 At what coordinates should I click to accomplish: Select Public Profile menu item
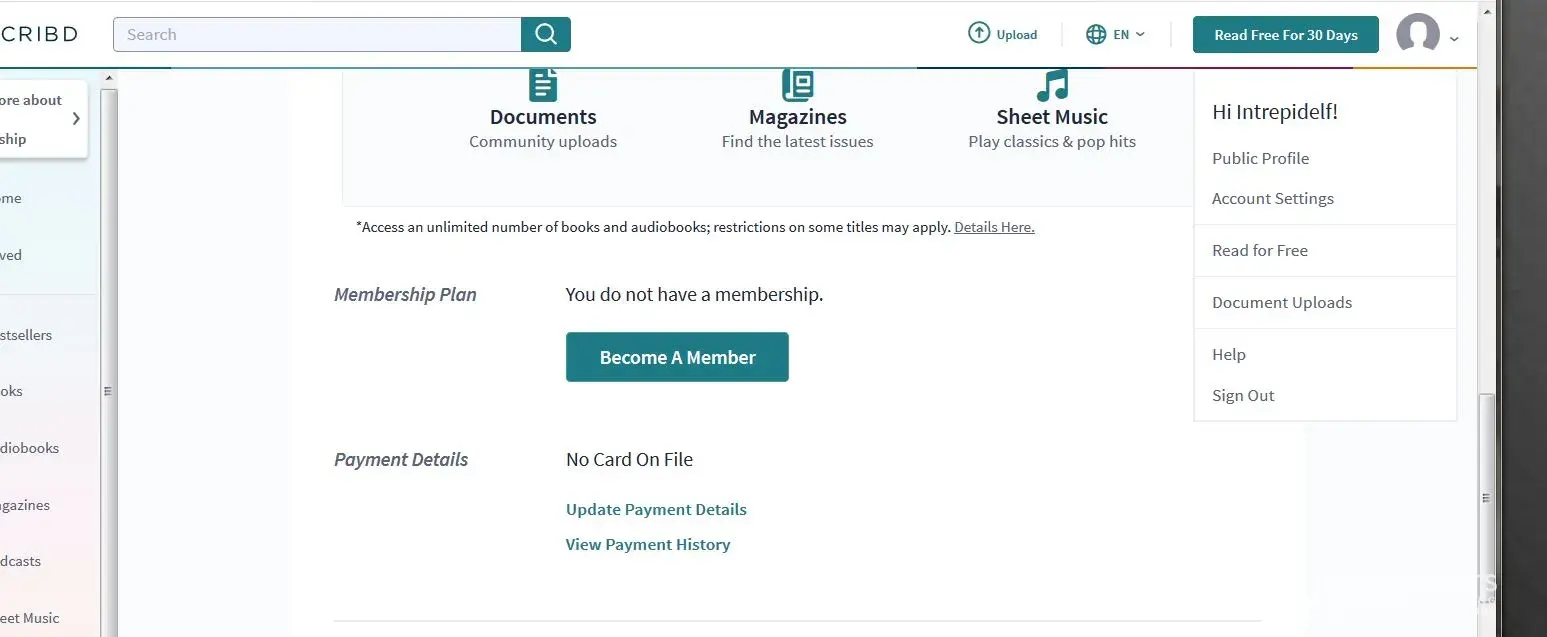tap(1260, 158)
